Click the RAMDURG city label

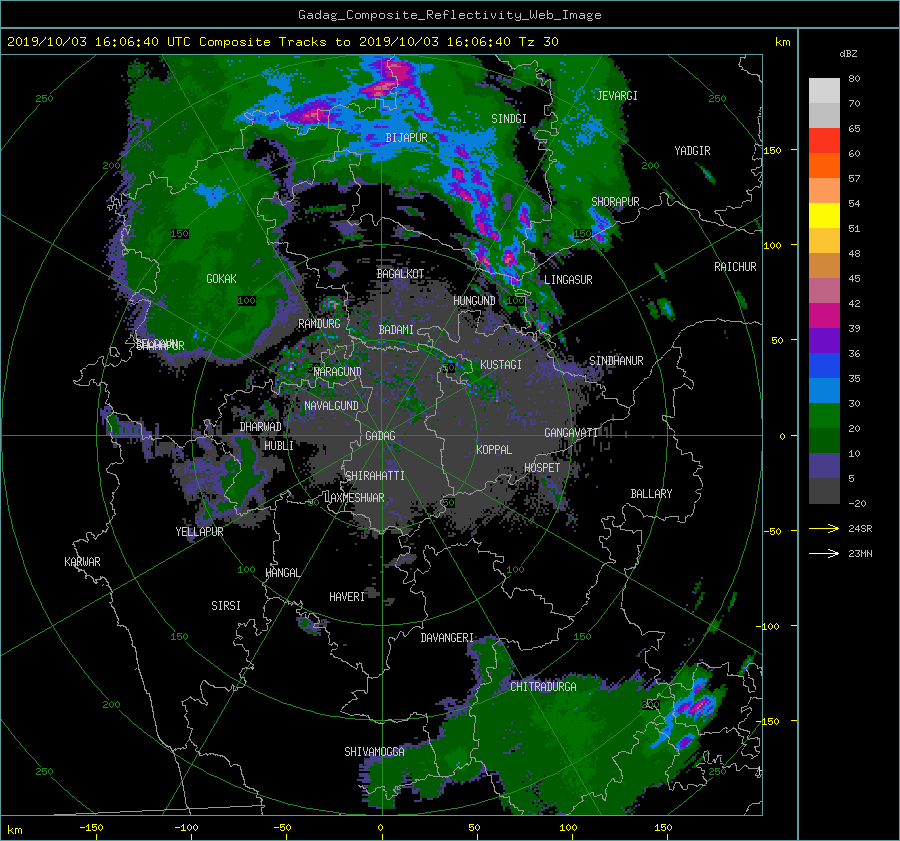[319, 324]
